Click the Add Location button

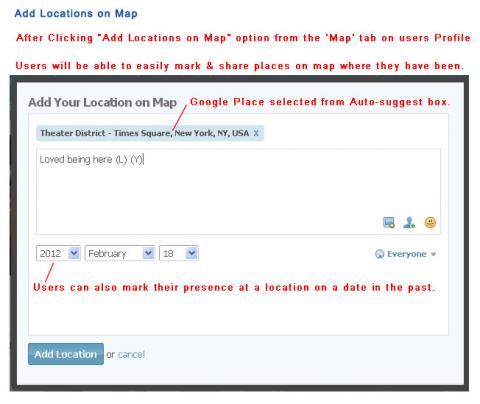pyautogui.click(x=66, y=354)
